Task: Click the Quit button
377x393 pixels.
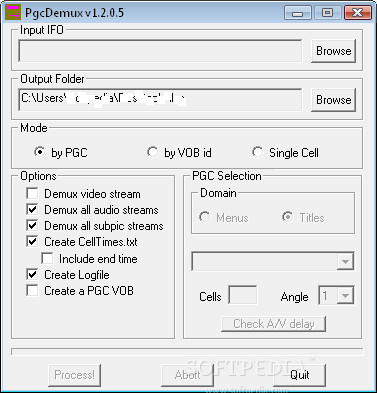Action: [300, 375]
